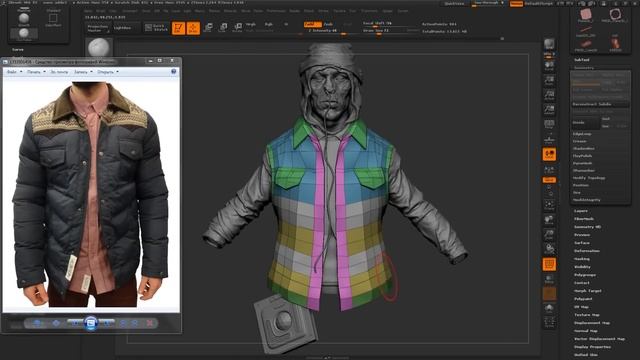Image resolution: width=640 pixels, height=360 pixels.
Task: Select the Scale transform icon in top shelf
Action: 223,28
